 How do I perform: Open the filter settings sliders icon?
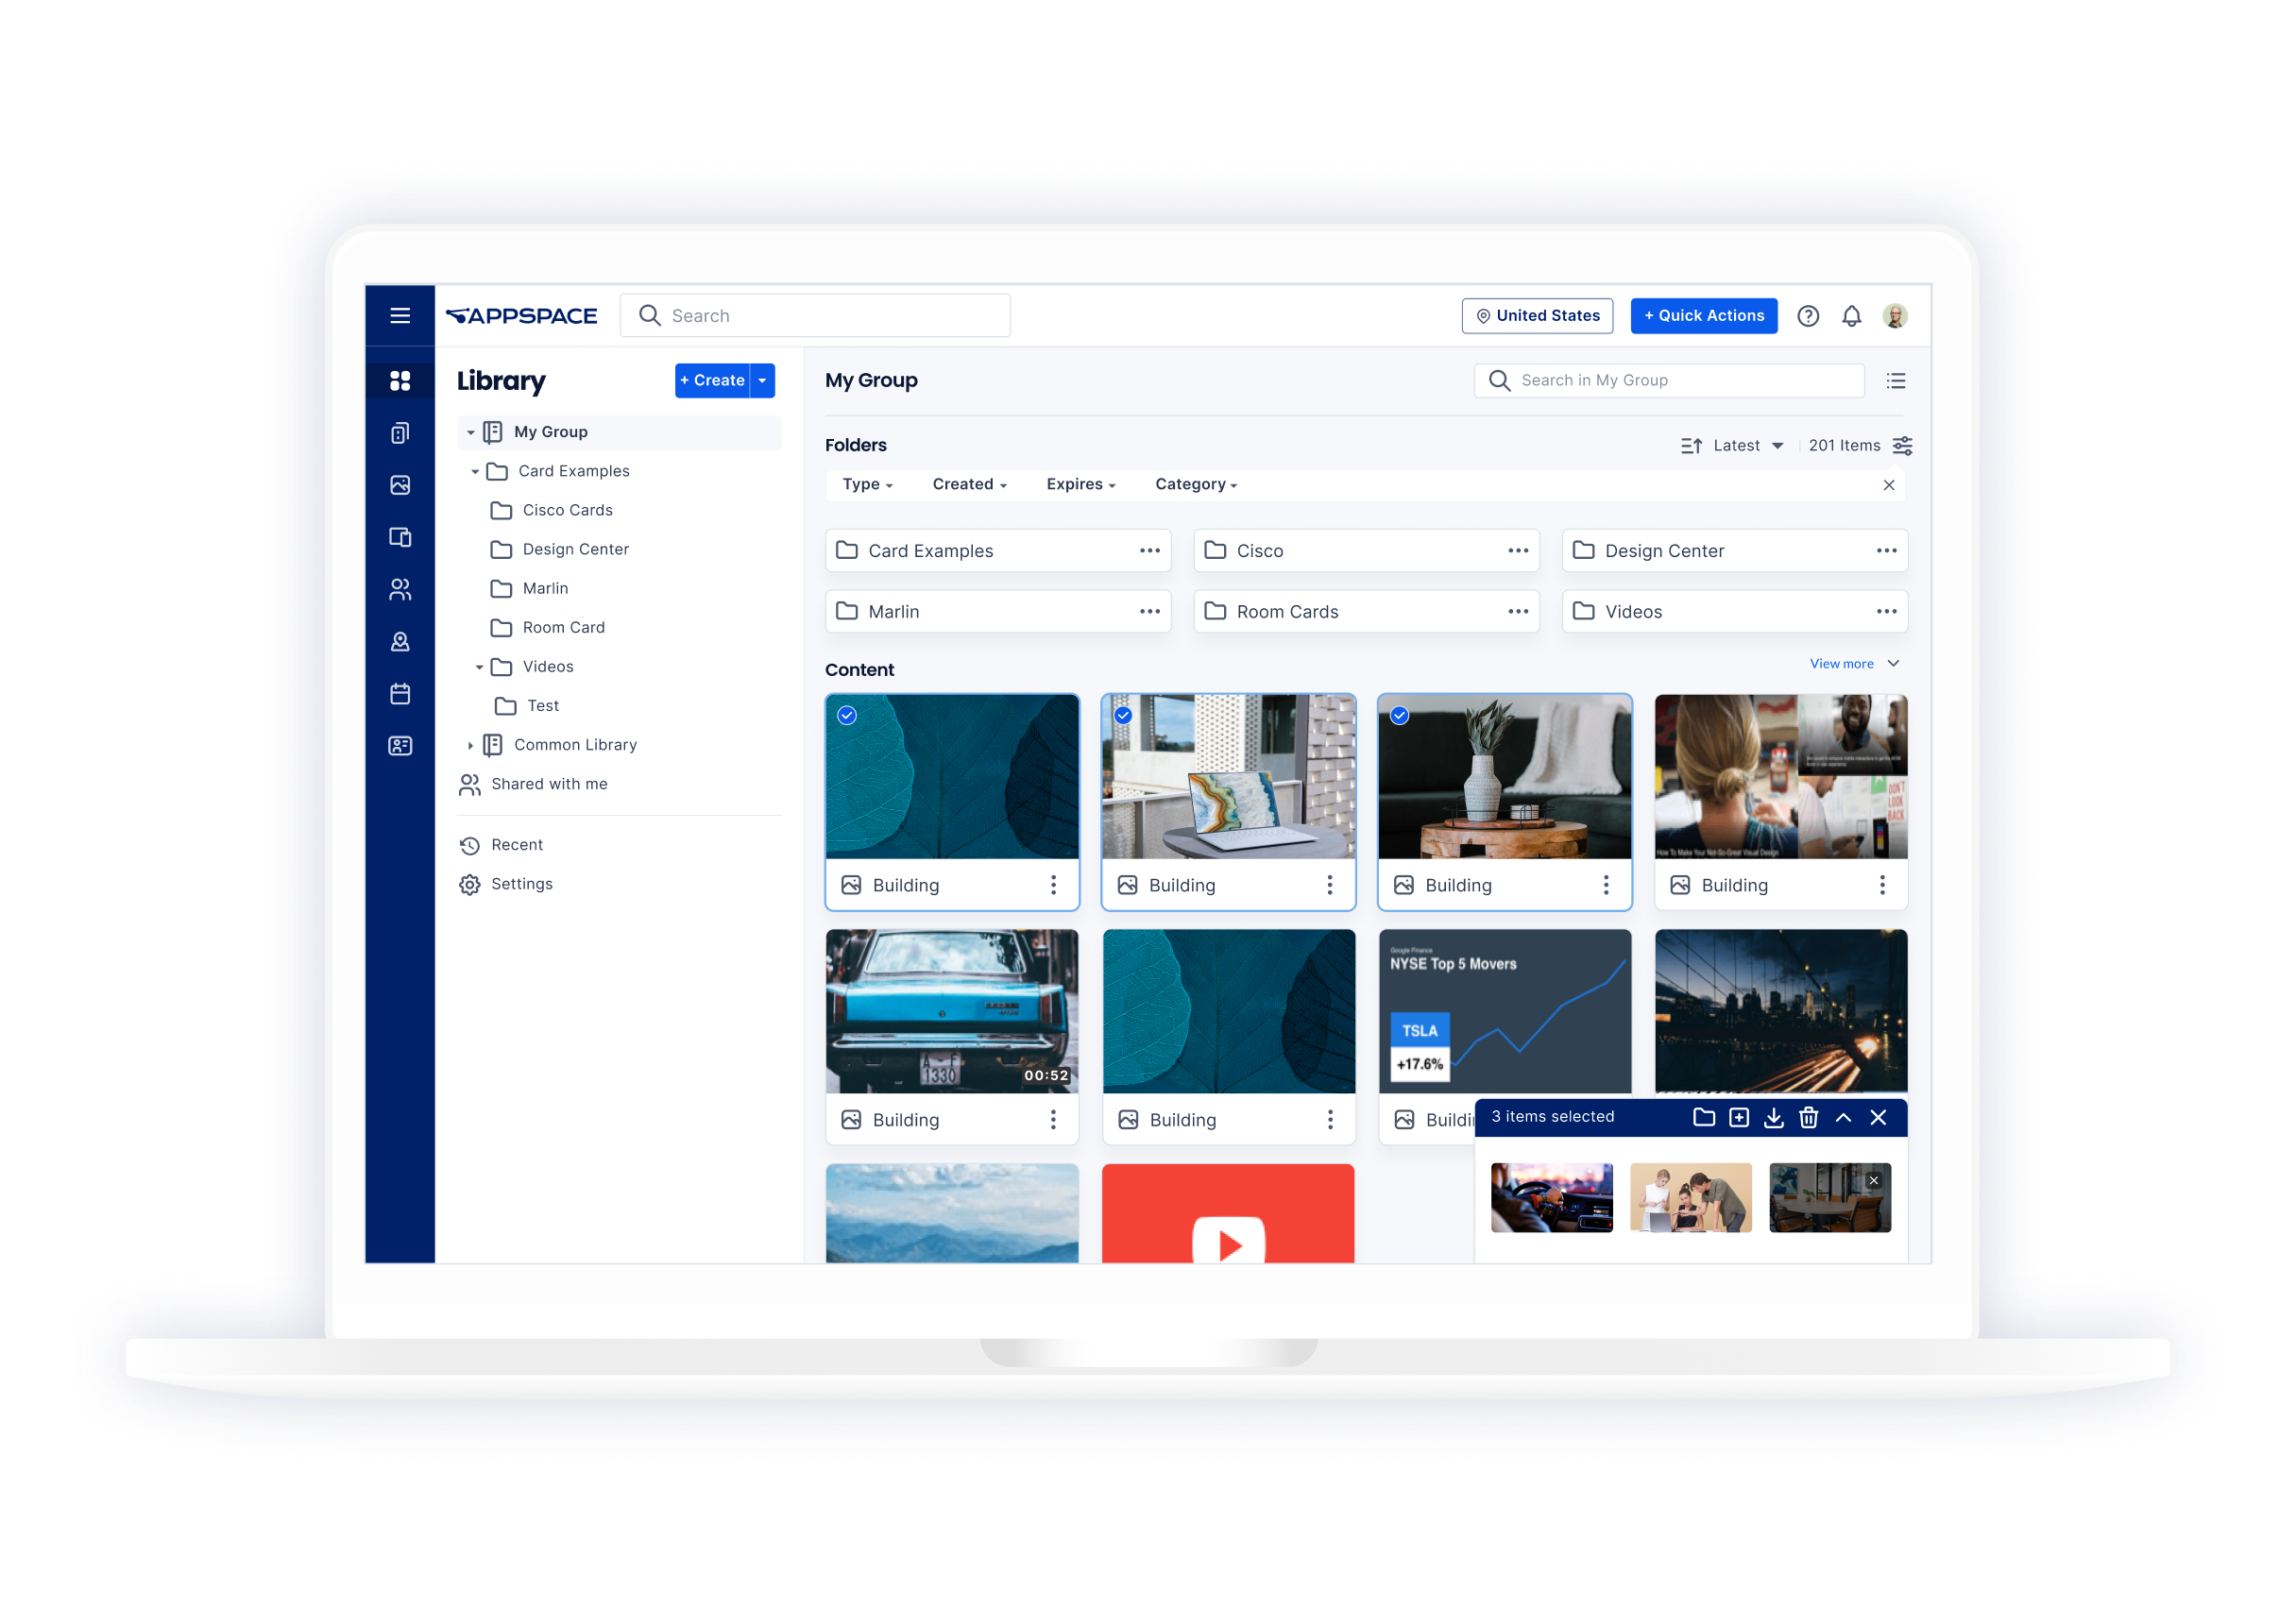(x=1902, y=445)
